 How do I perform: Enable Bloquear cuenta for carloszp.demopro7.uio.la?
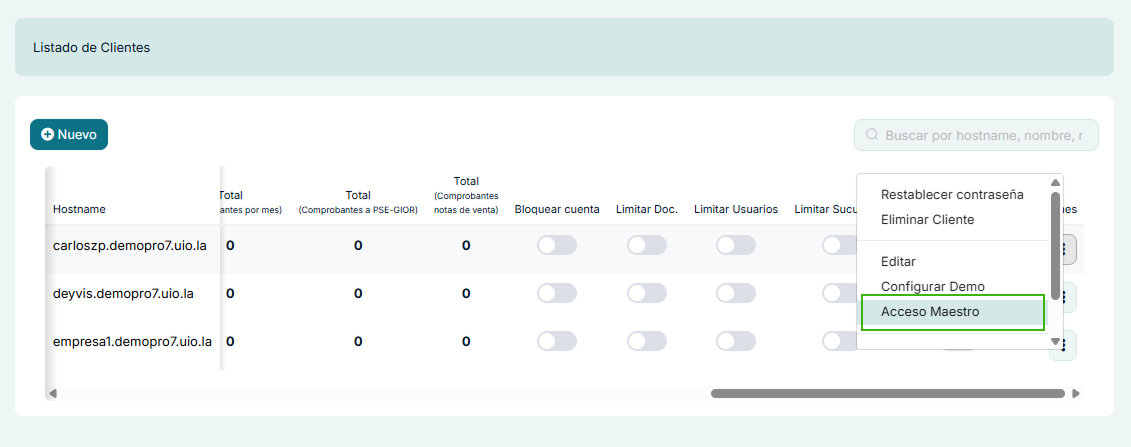click(x=557, y=245)
